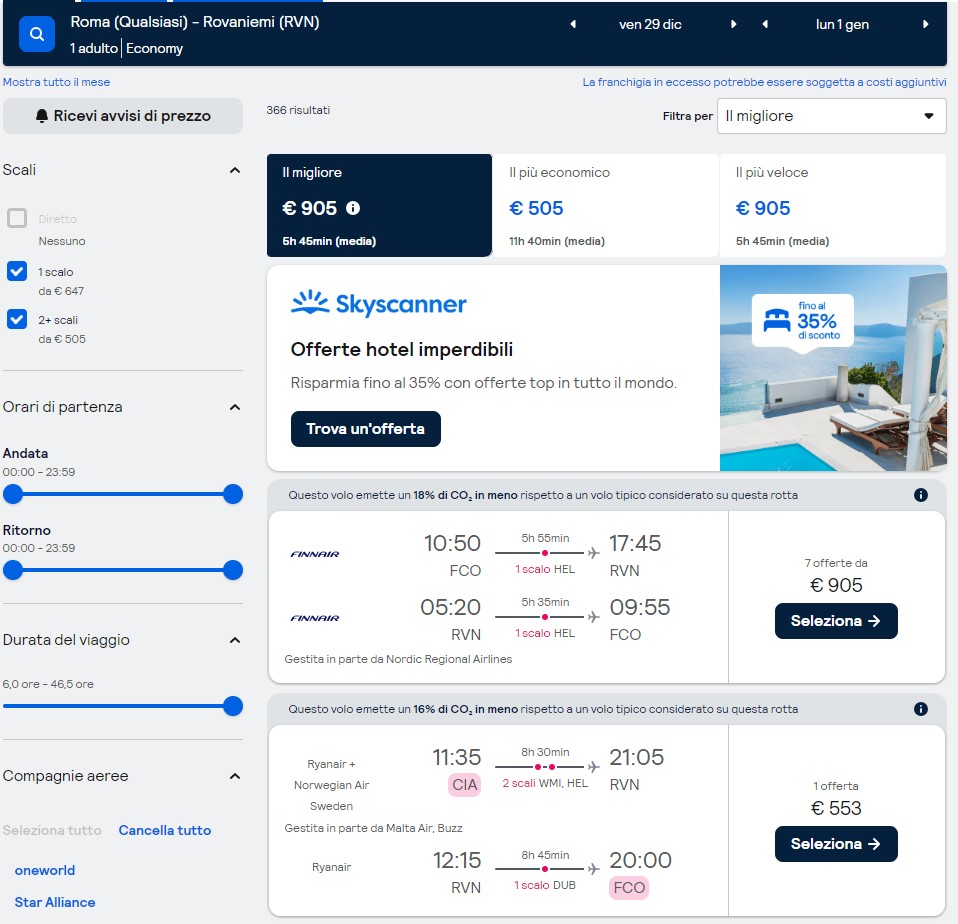Go to next departure date after ven 29 dic
This screenshot has height=924, width=958.
click(x=733, y=24)
